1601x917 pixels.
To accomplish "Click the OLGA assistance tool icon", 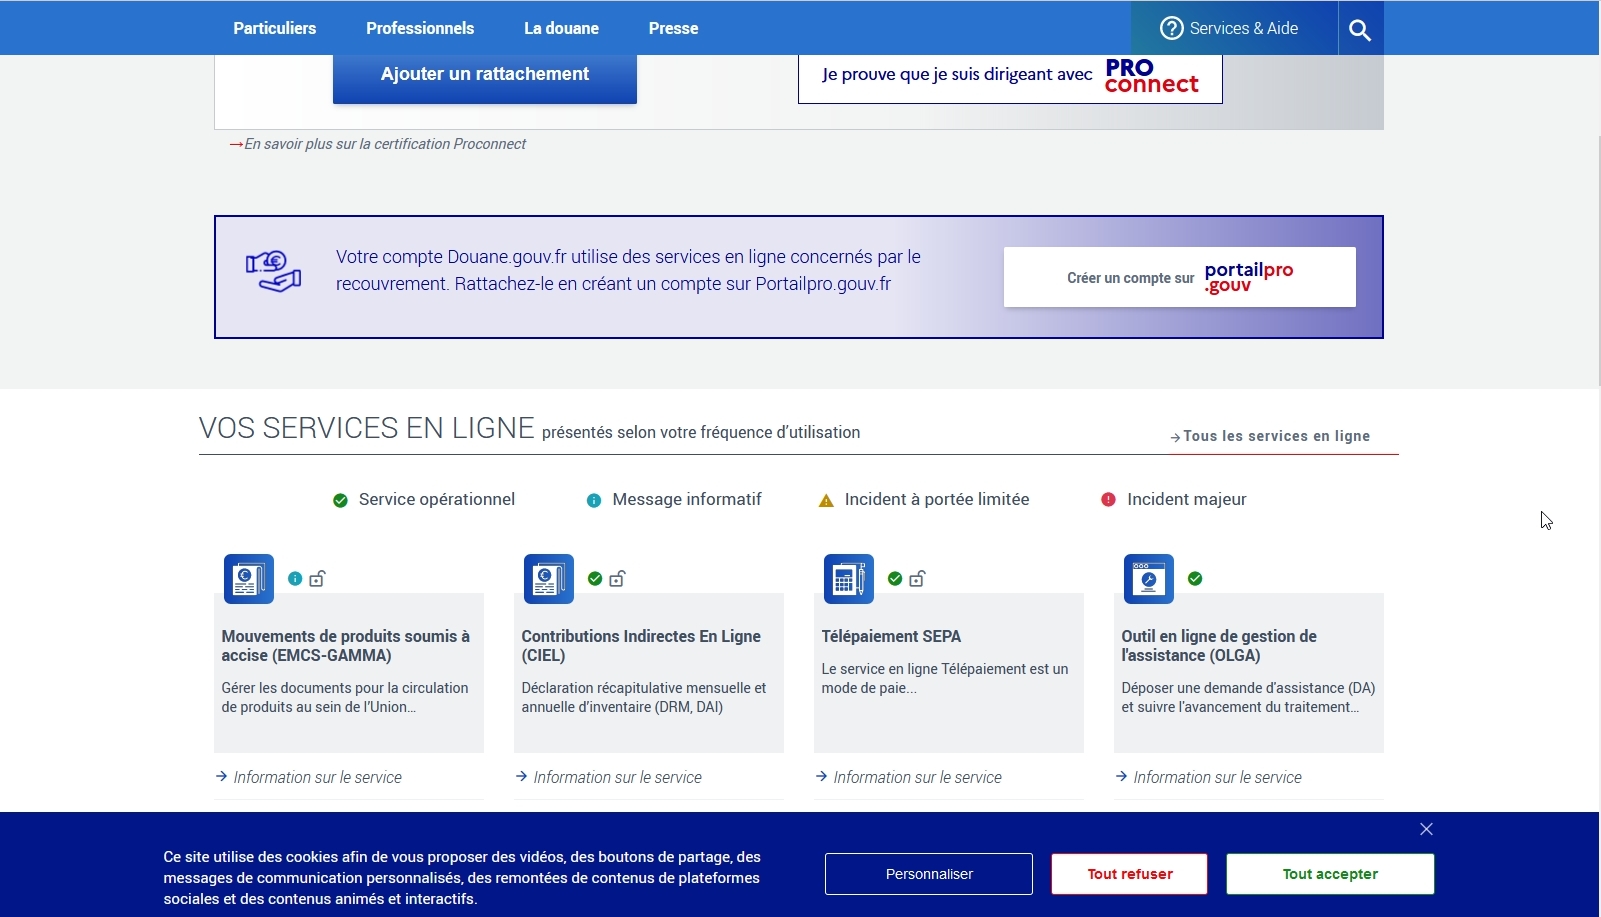I will tap(1148, 579).
